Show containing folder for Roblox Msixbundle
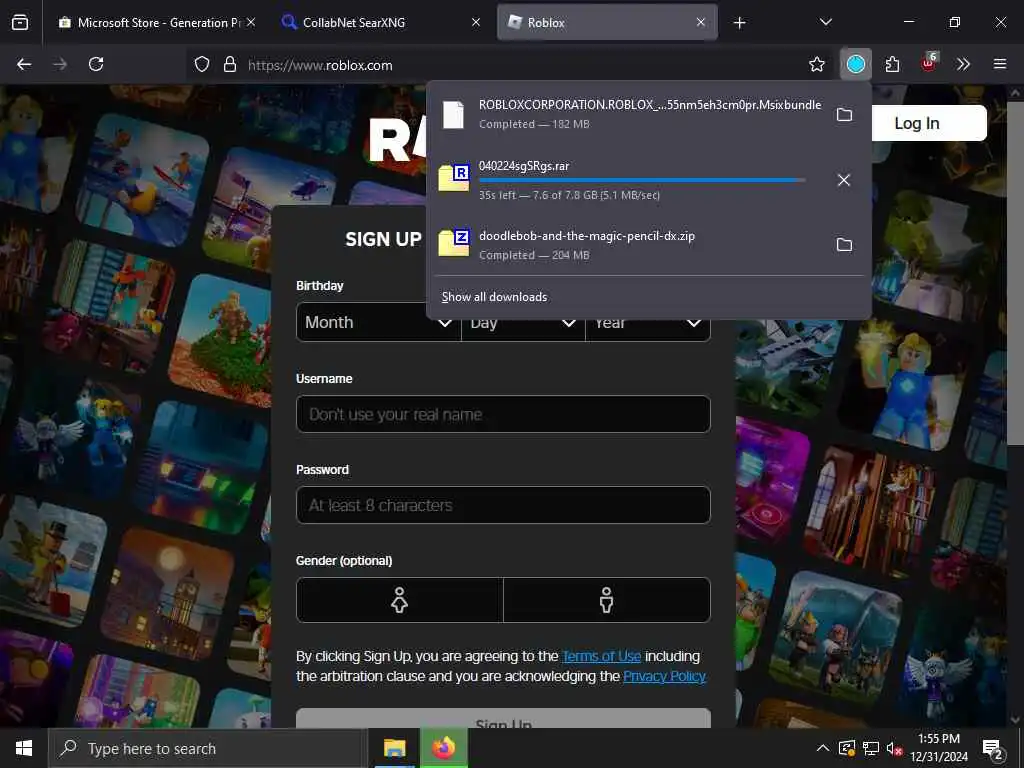Viewport: 1024px width, 768px height. click(x=844, y=115)
